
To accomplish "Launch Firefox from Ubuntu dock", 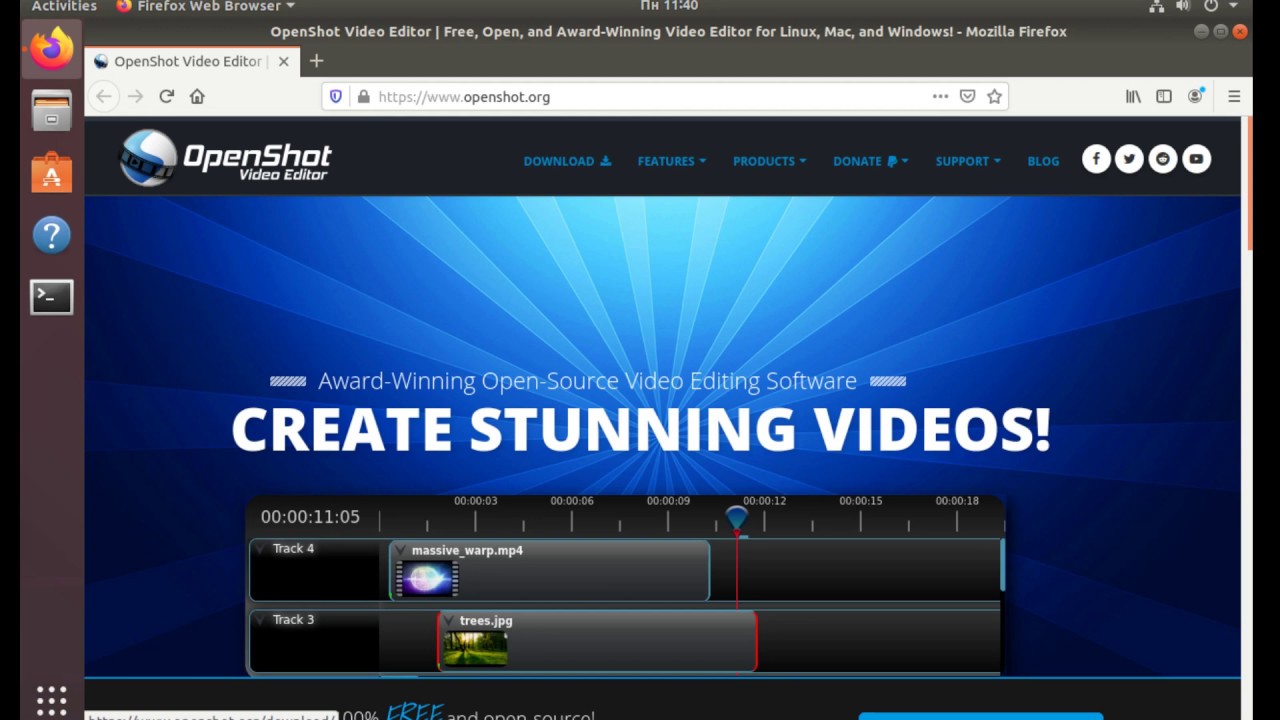I will coord(51,48).
